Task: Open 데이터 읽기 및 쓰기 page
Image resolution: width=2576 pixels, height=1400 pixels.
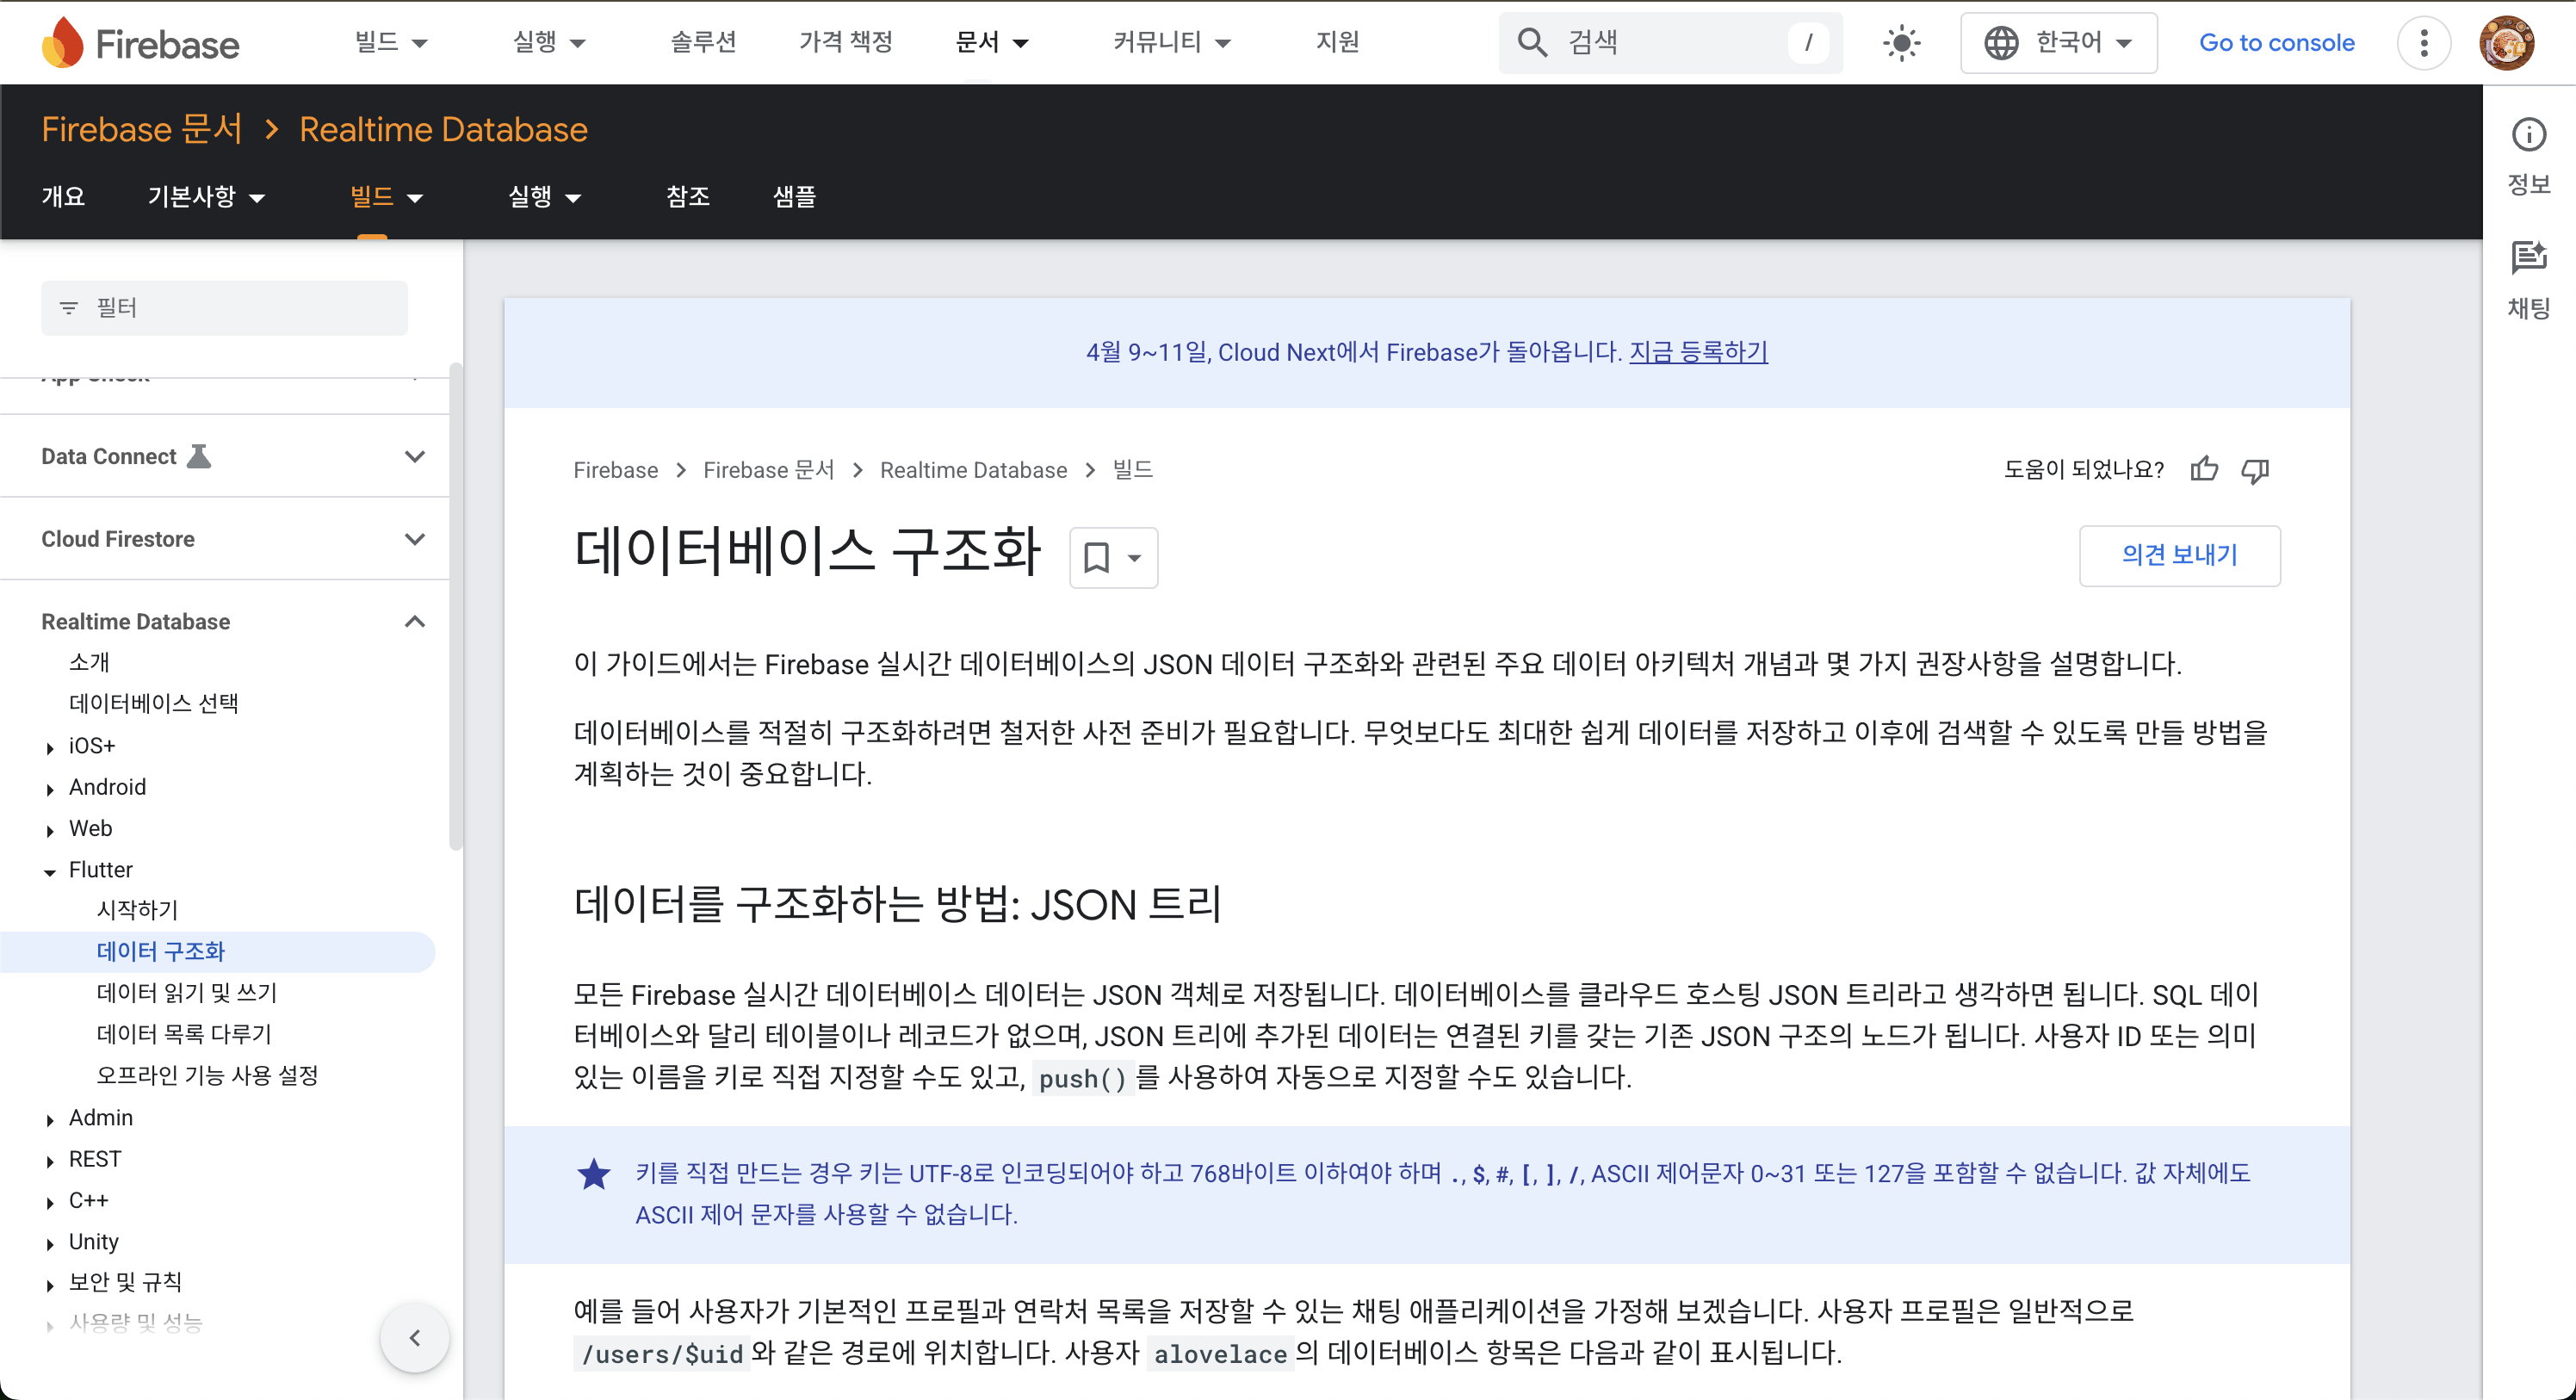Action: 186,993
